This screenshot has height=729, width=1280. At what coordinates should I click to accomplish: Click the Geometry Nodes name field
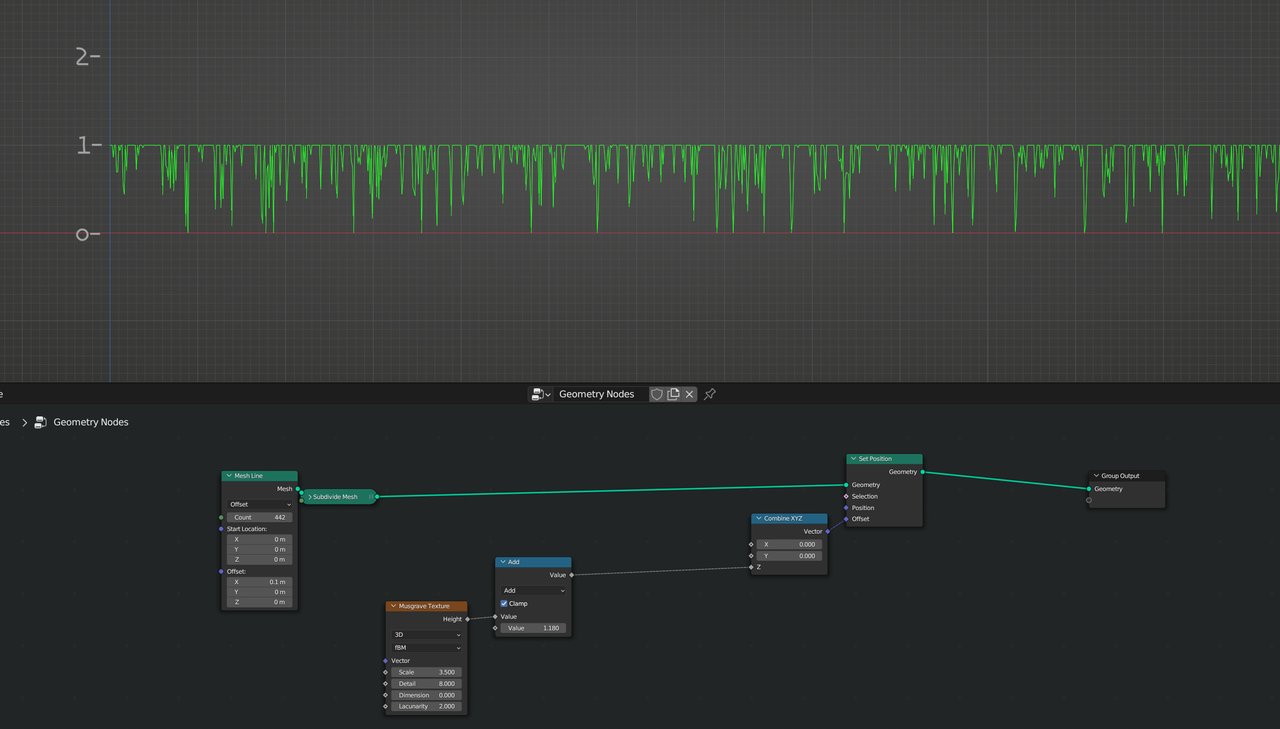600,394
